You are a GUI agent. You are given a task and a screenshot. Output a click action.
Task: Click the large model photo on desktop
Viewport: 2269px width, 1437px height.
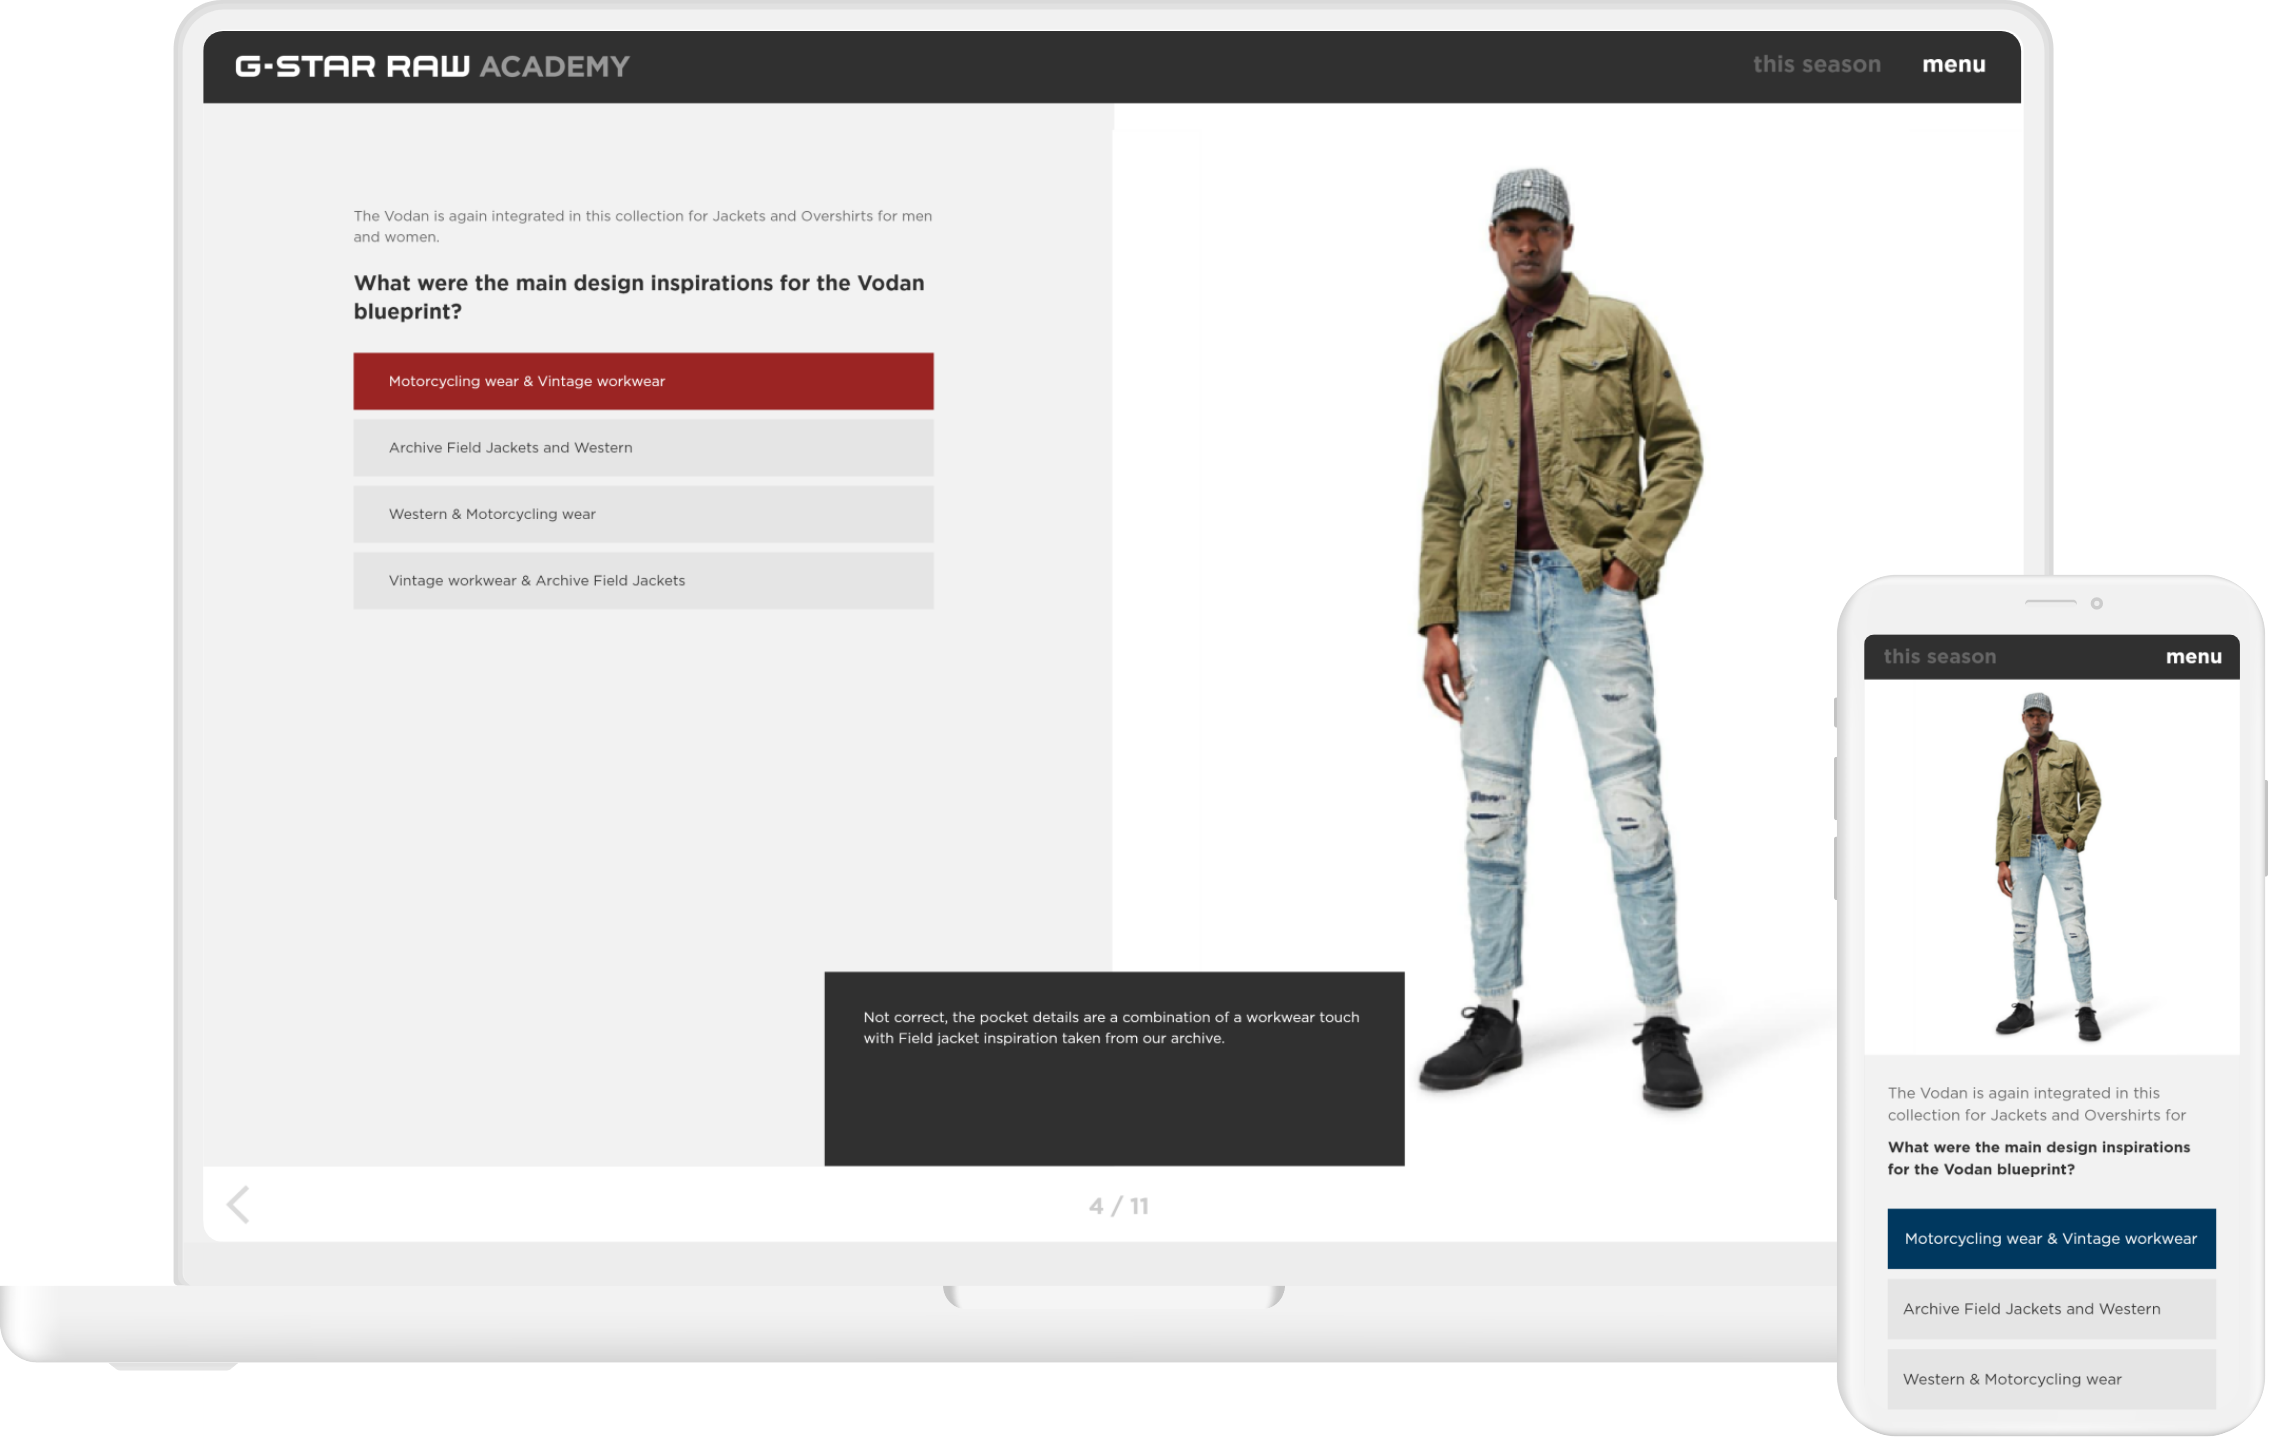click(1560, 640)
